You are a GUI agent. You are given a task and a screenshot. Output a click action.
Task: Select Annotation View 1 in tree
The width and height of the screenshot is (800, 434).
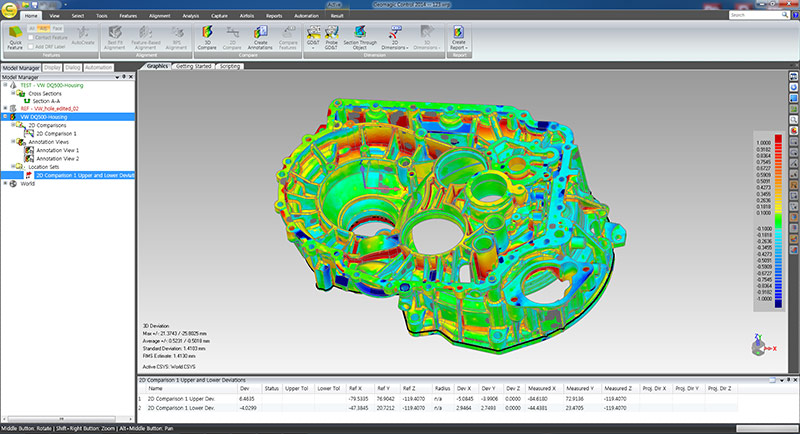57,150
